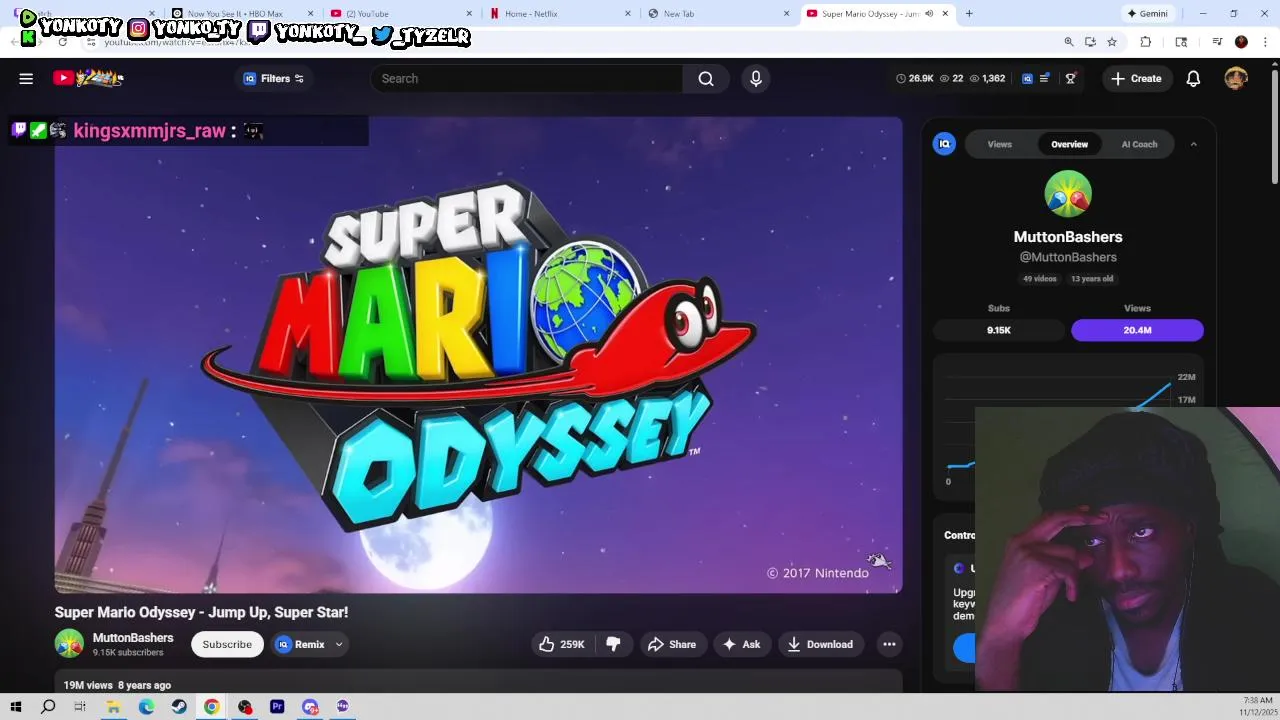Open a new browser tab
Viewport: 1280px width, 720px height.
click(x=969, y=14)
